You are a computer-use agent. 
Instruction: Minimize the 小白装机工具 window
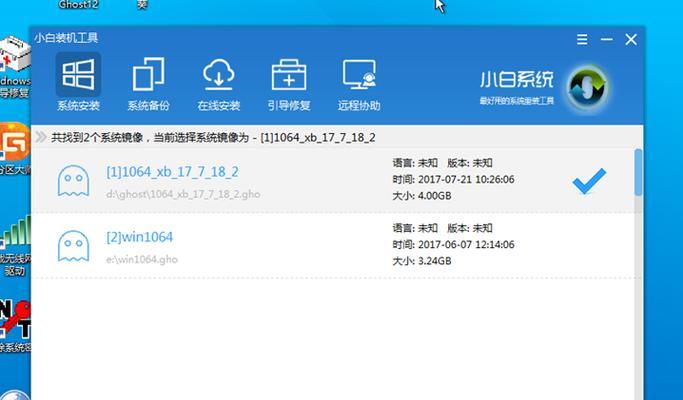607,40
